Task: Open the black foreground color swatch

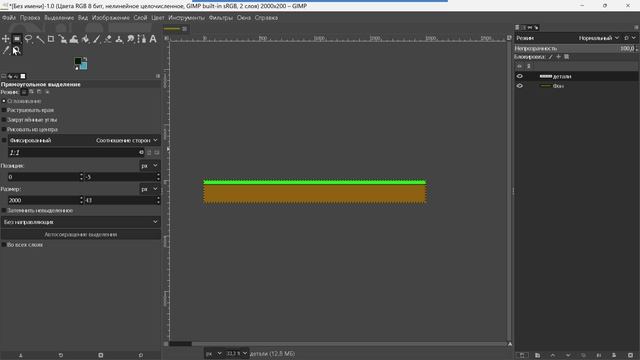Action: click(x=78, y=61)
